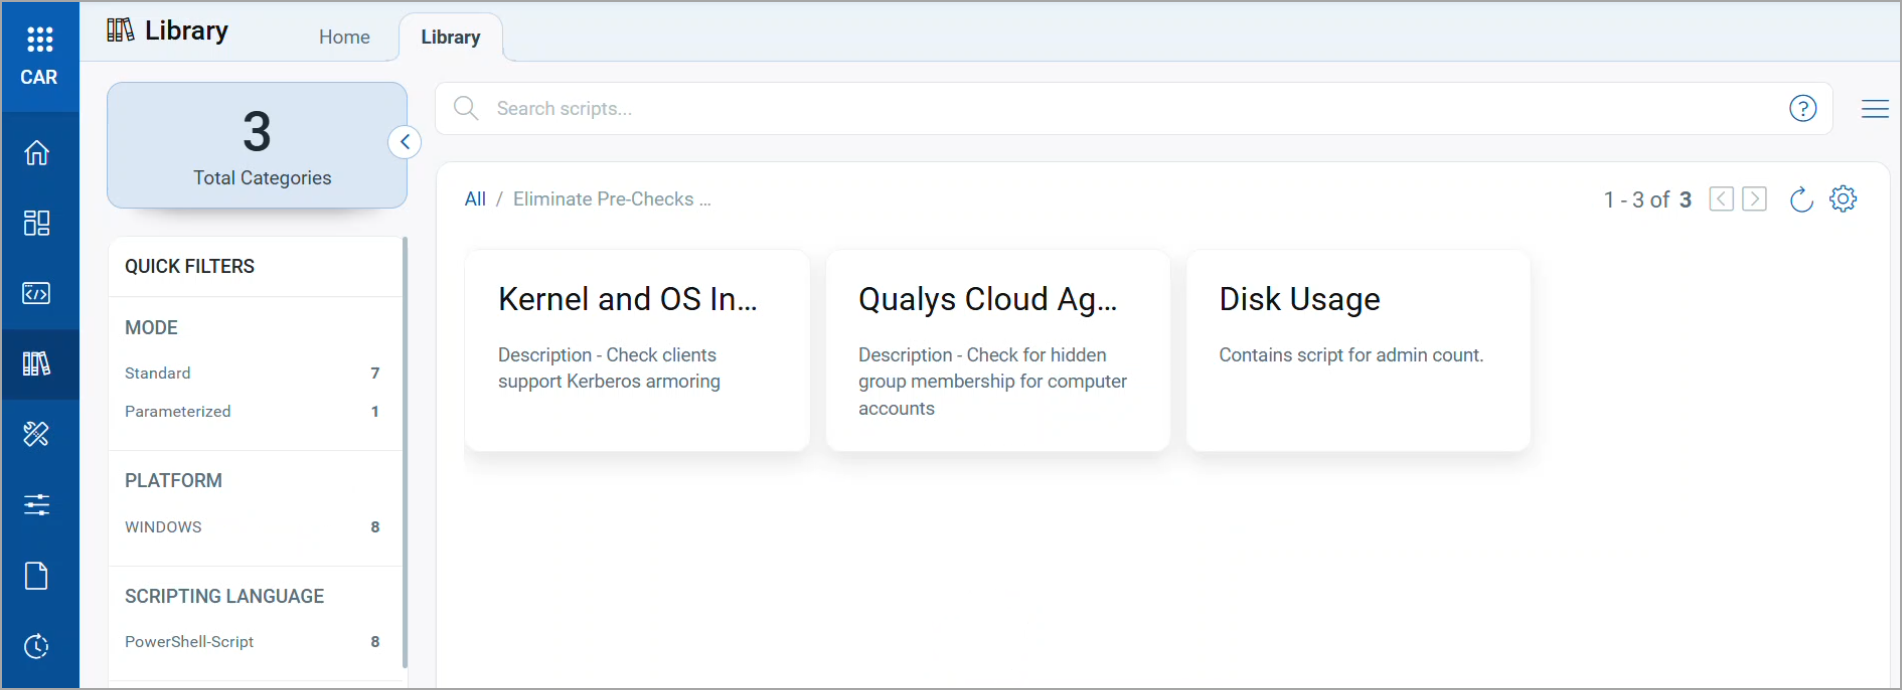Open the hamburger menu at top right
The height and width of the screenshot is (690, 1902).
[x=1875, y=109]
